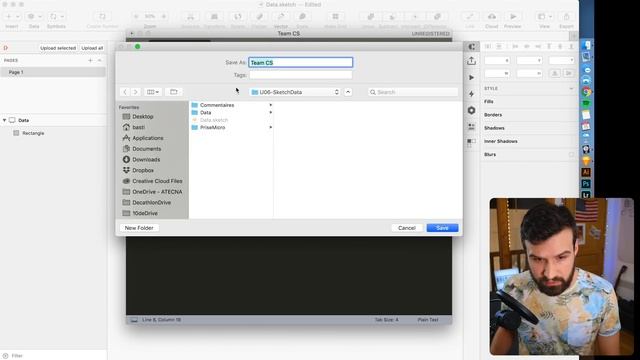The height and width of the screenshot is (360, 640).
Task: Select Page 1 in Pages list
Action: (x=53, y=72)
